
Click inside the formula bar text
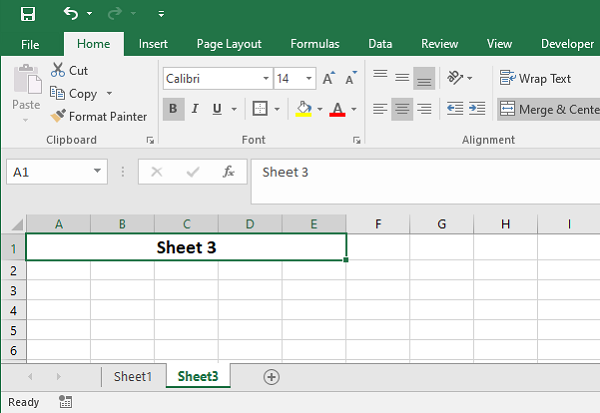[x=420, y=172]
